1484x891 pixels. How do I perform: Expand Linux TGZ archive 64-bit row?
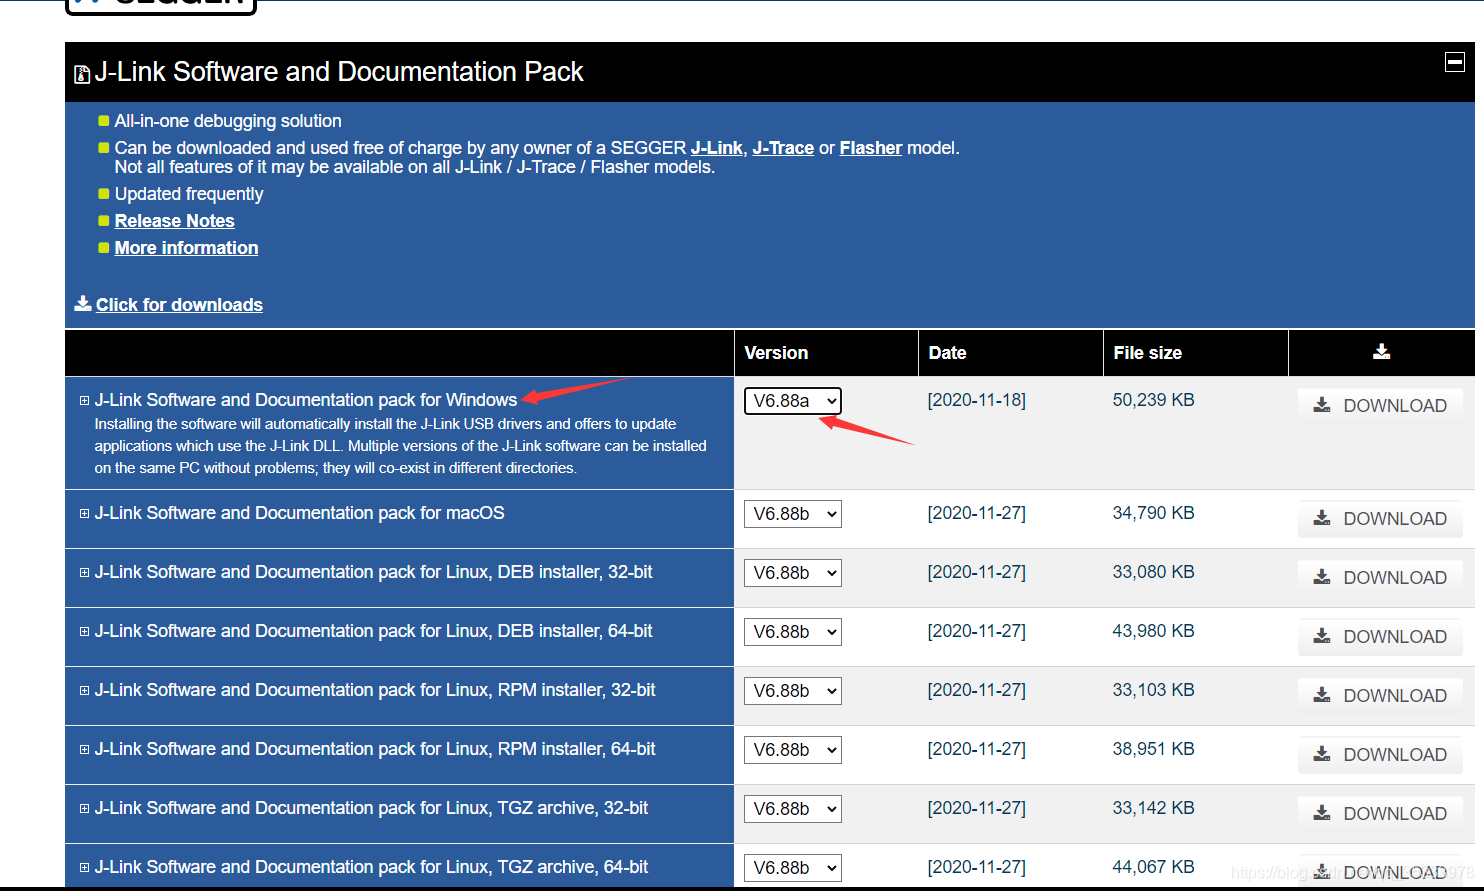84,867
